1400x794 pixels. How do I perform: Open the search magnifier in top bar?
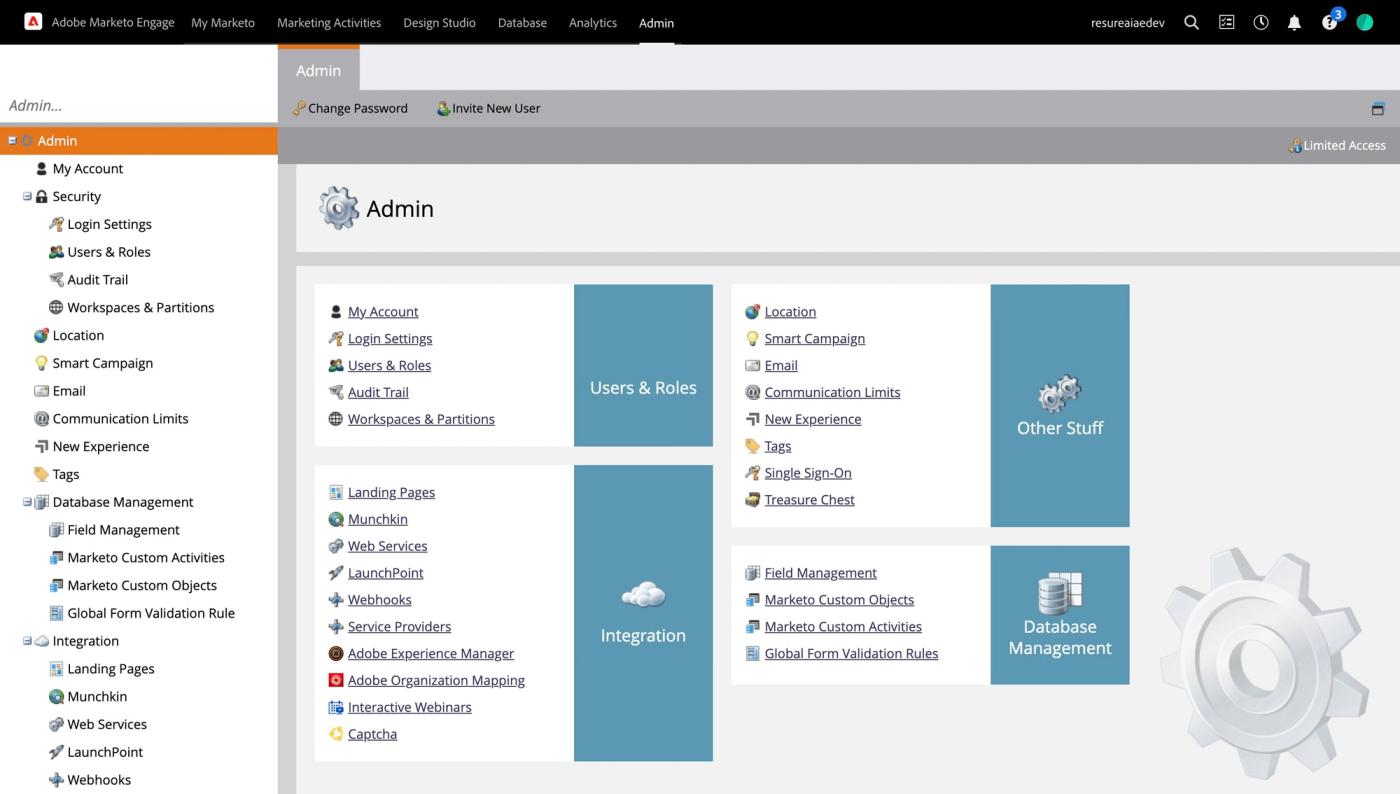pyautogui.click(x=1191, y=22)
